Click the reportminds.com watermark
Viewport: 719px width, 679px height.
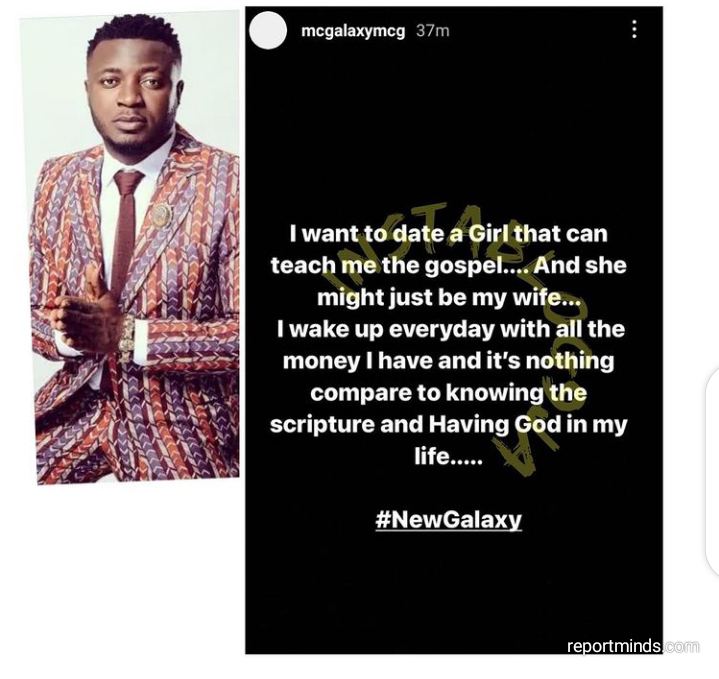(x=633, y=646)
